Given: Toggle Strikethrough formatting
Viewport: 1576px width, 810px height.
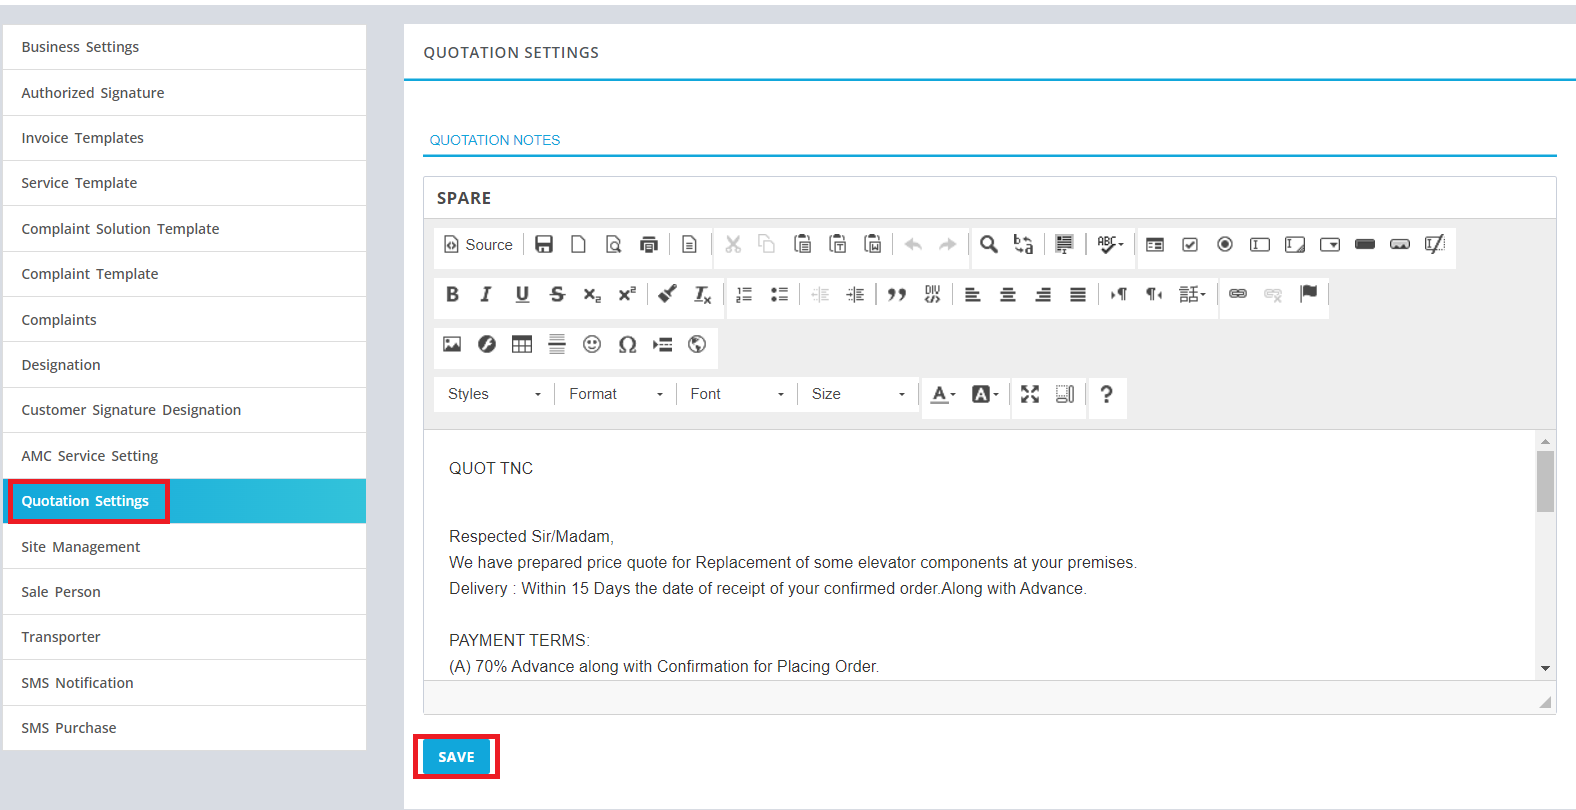Looking at the screenshot, I should (x=557, y=294).
